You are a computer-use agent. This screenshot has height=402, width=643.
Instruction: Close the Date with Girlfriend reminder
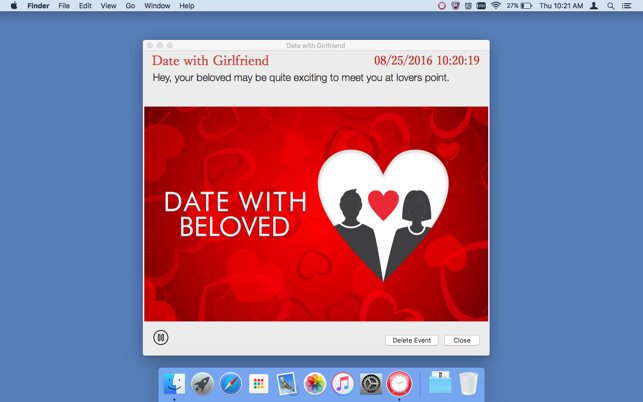pos(462,340)
